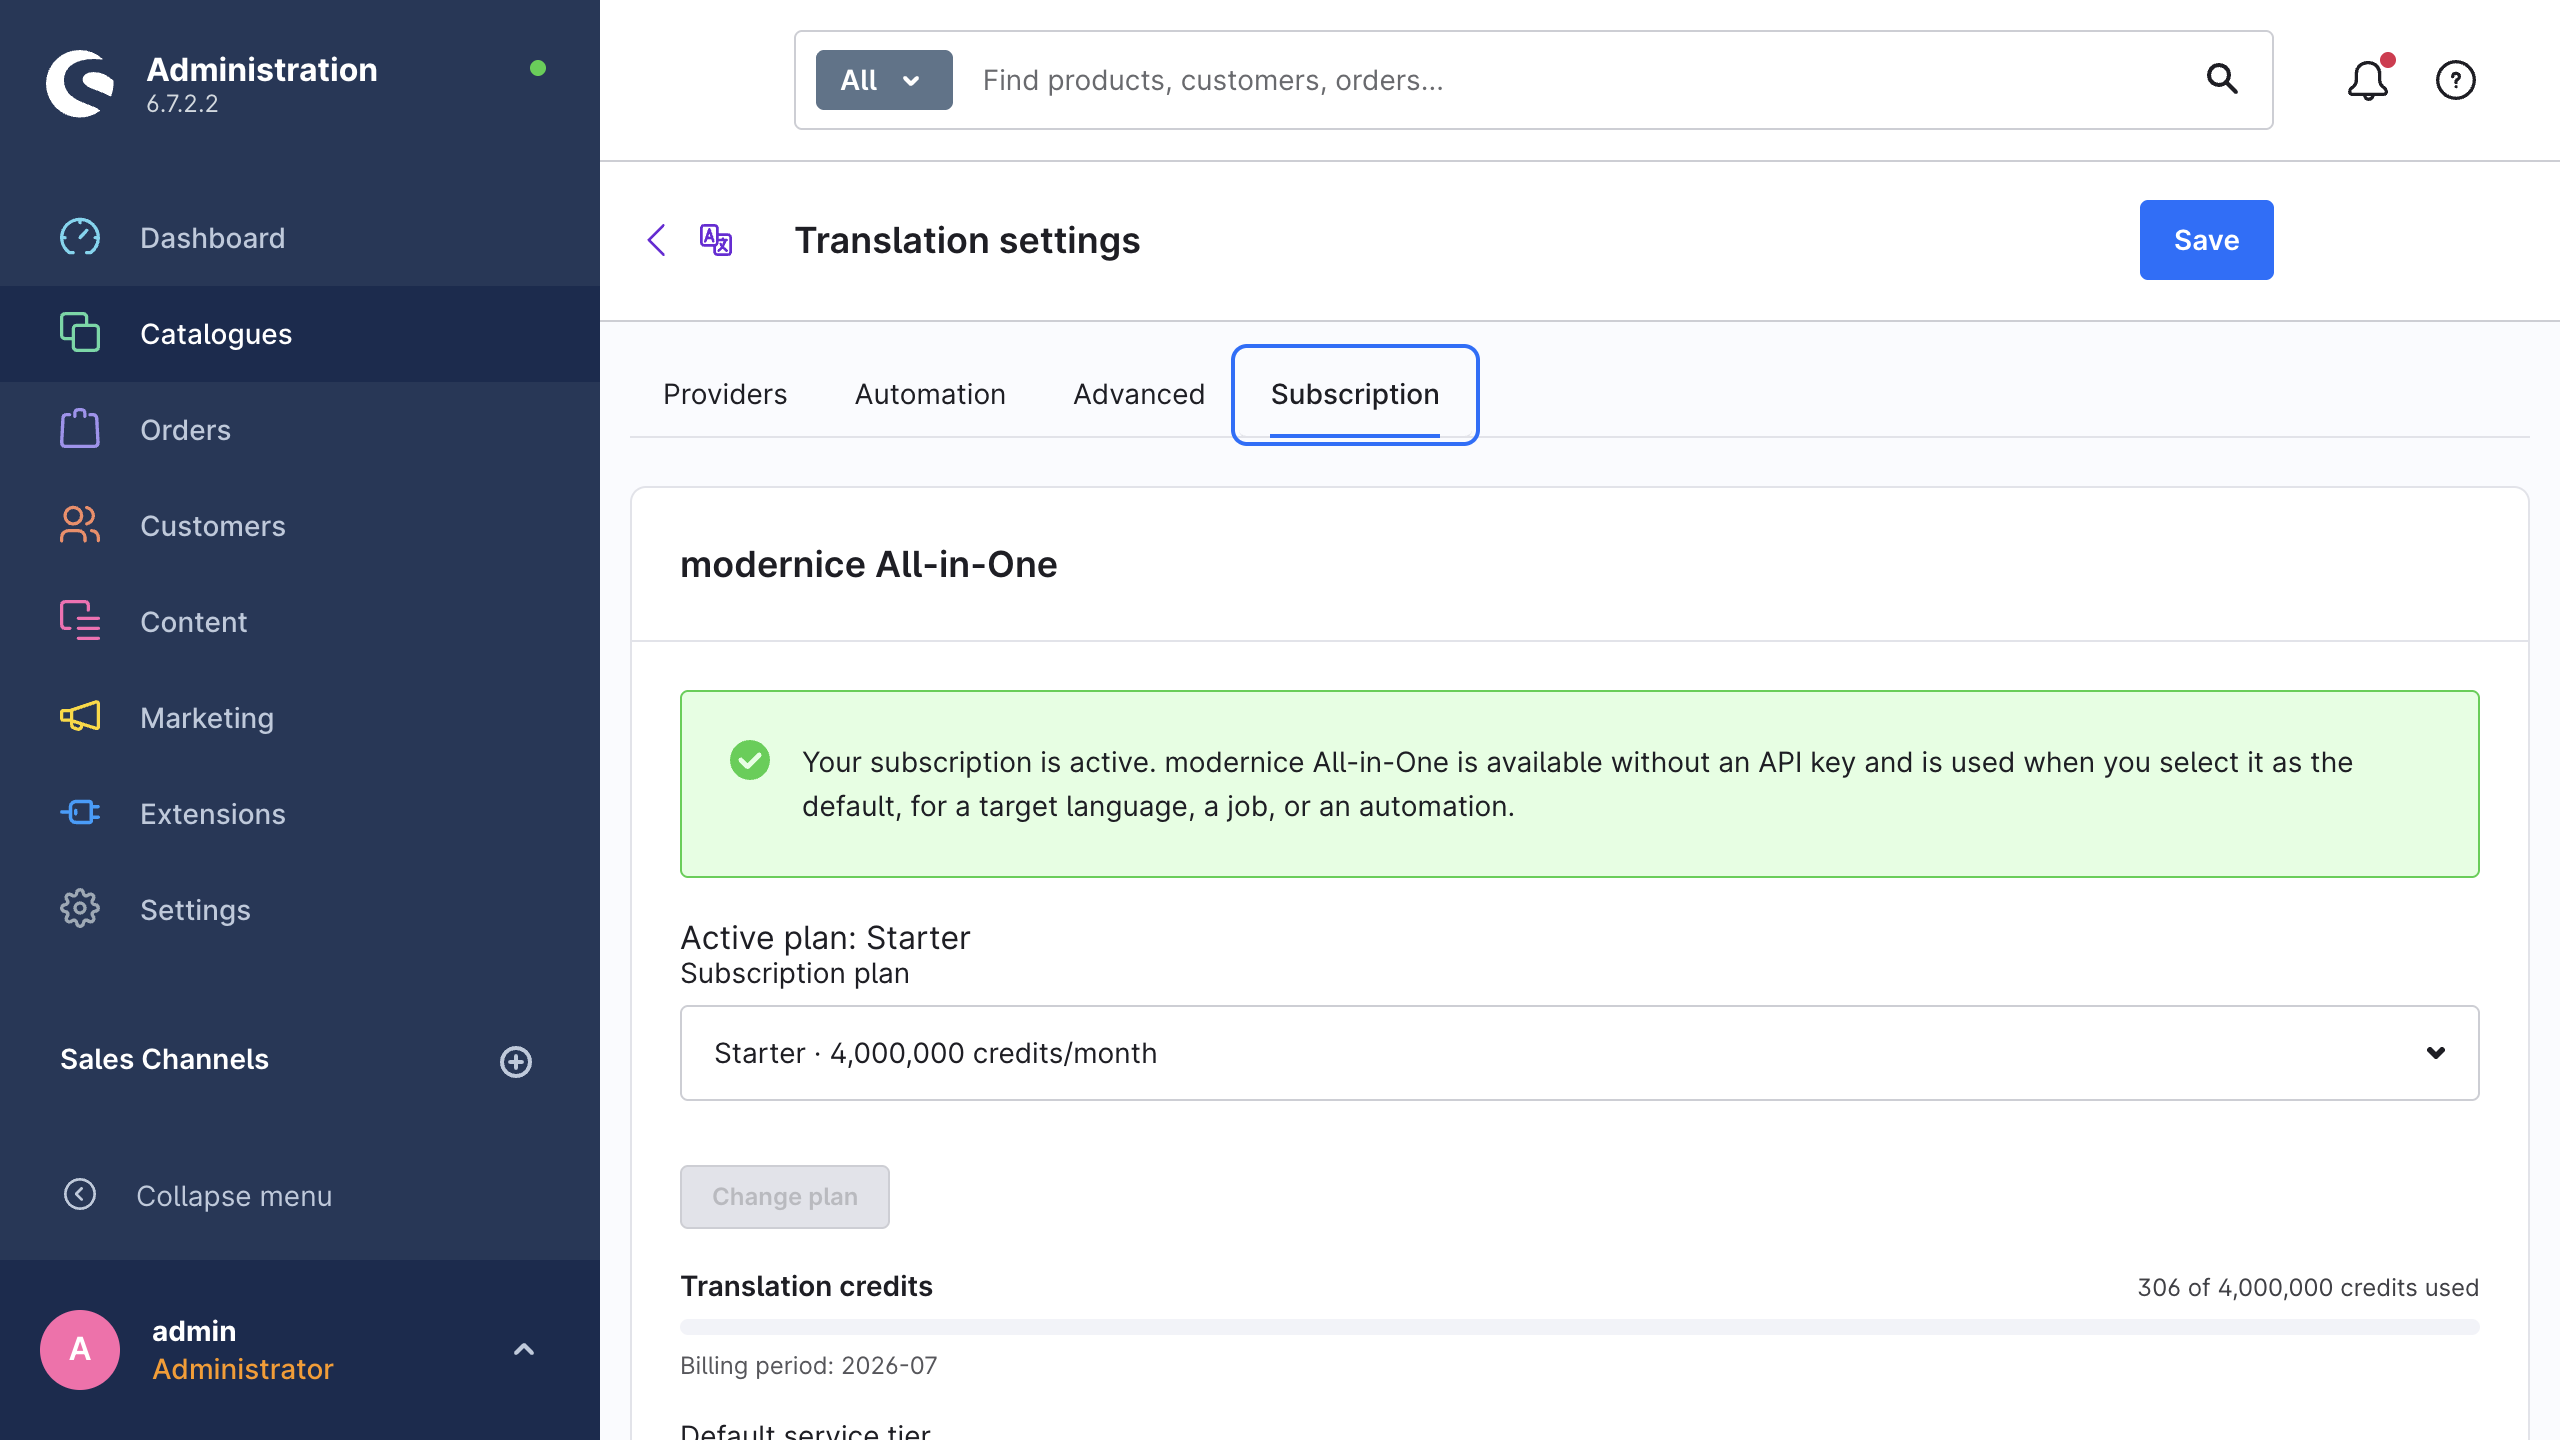
Task: Click the translation credits progress bar
Action: (x=1580, y=1327)
